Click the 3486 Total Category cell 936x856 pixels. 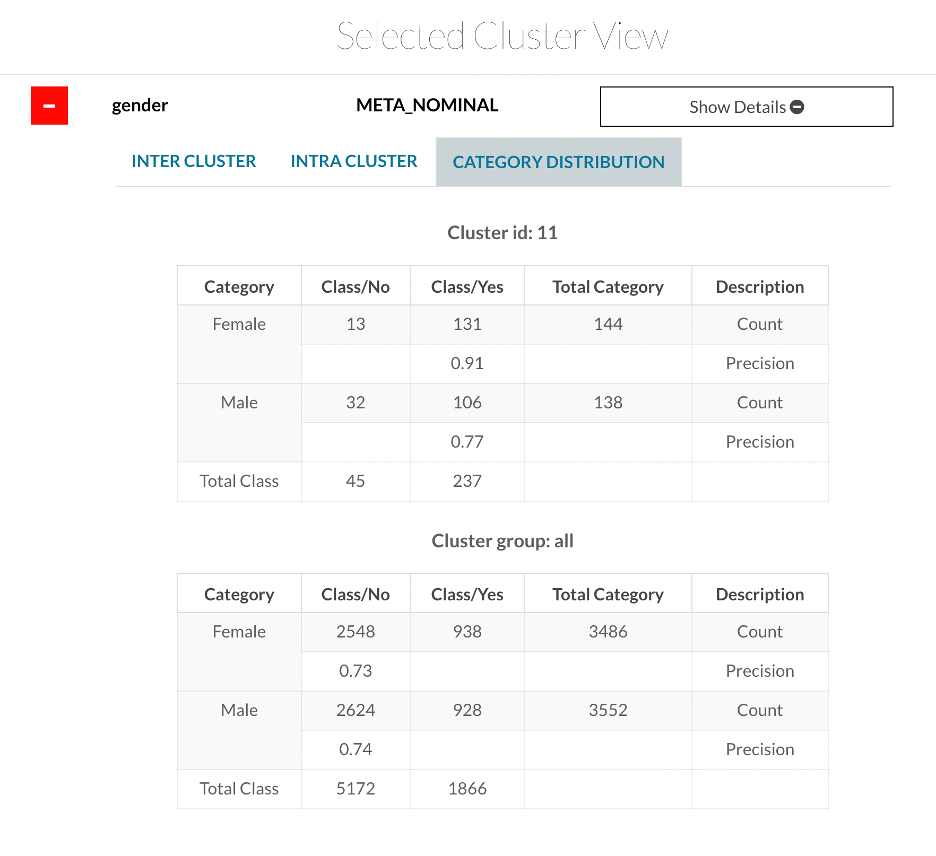coord(607,632)
